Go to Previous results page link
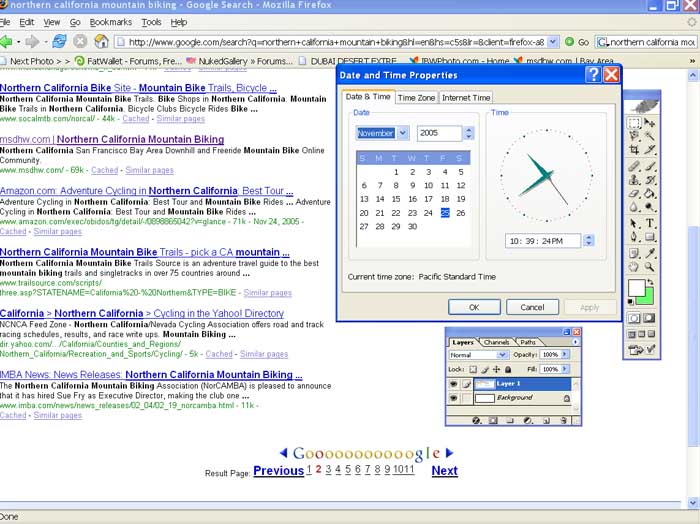 point(279,470)
